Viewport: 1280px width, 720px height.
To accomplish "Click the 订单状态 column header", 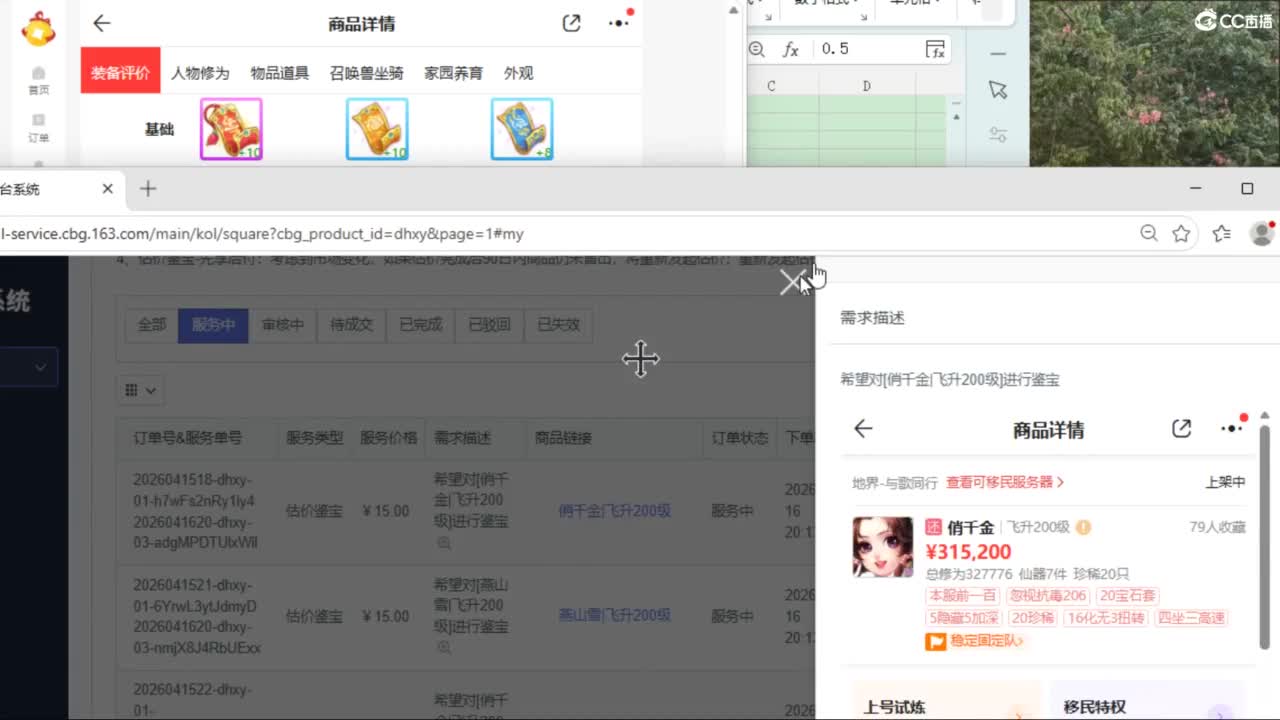I will [740, 438].
